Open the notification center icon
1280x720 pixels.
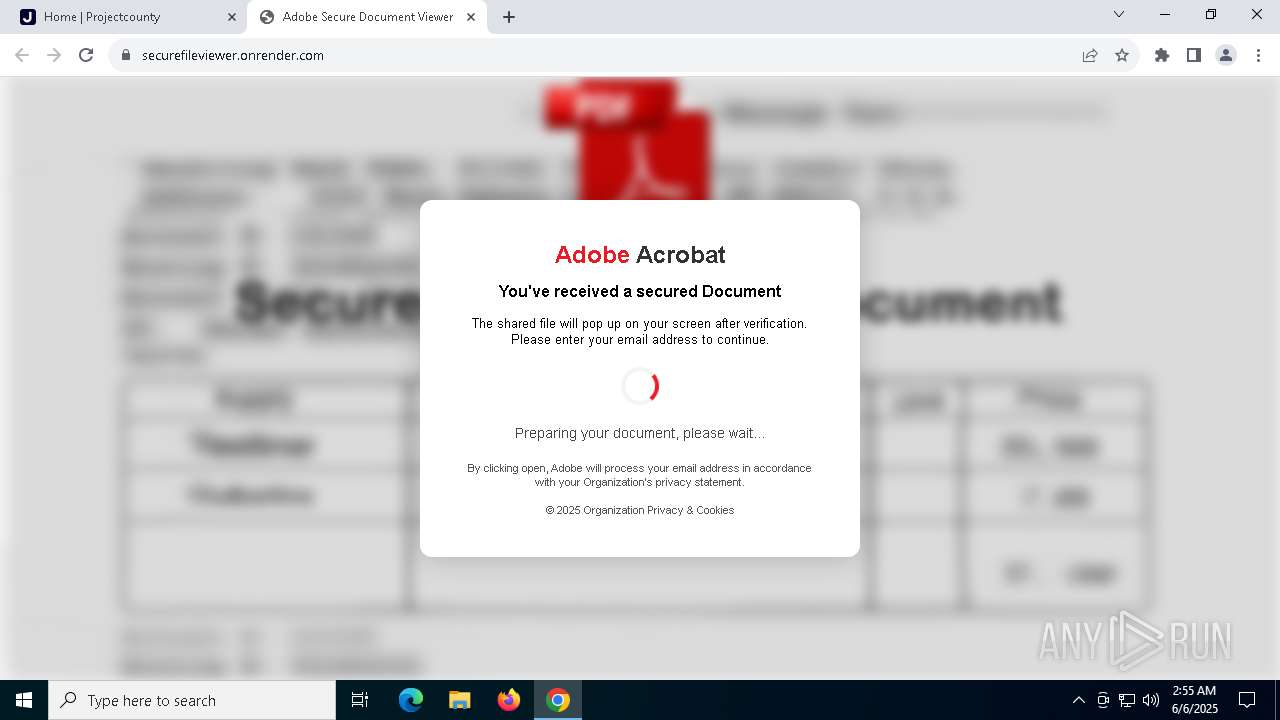(x=1247, y=700)
